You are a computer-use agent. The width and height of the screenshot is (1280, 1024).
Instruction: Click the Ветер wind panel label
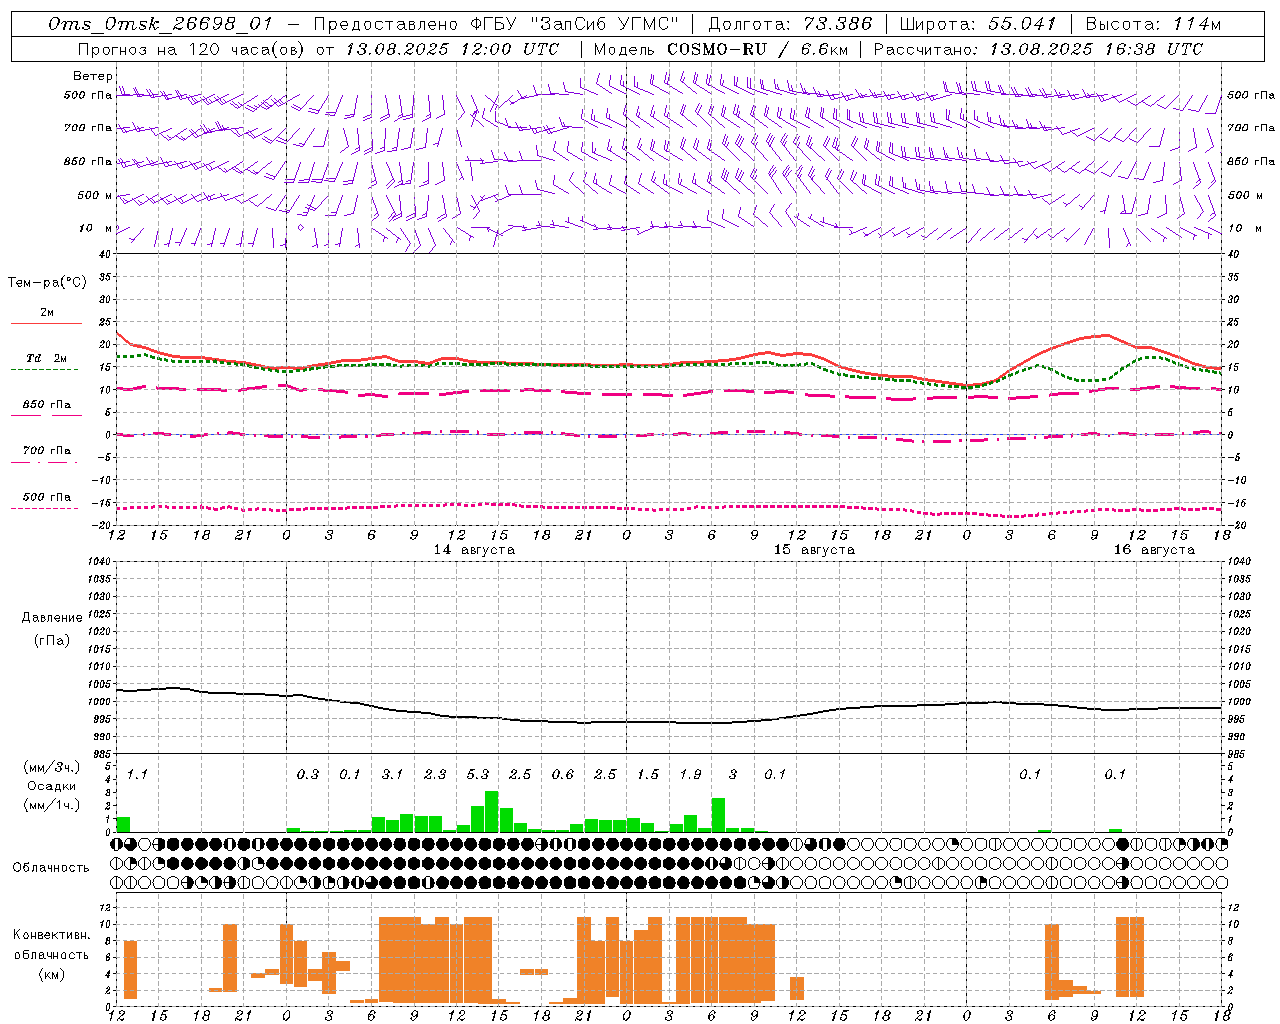pyautogui.click(x=93, y=76)
